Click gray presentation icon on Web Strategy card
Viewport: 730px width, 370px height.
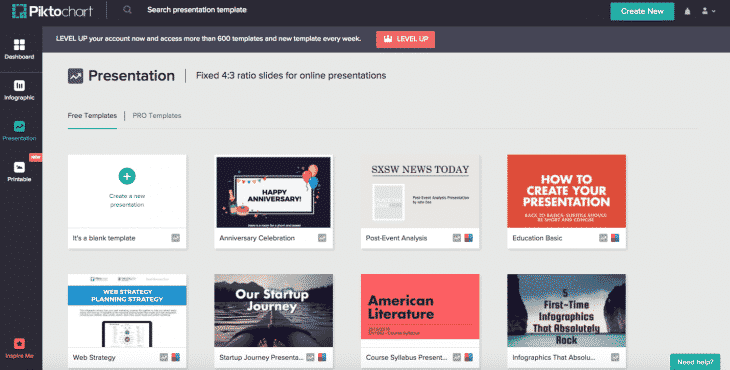[163, 357]
